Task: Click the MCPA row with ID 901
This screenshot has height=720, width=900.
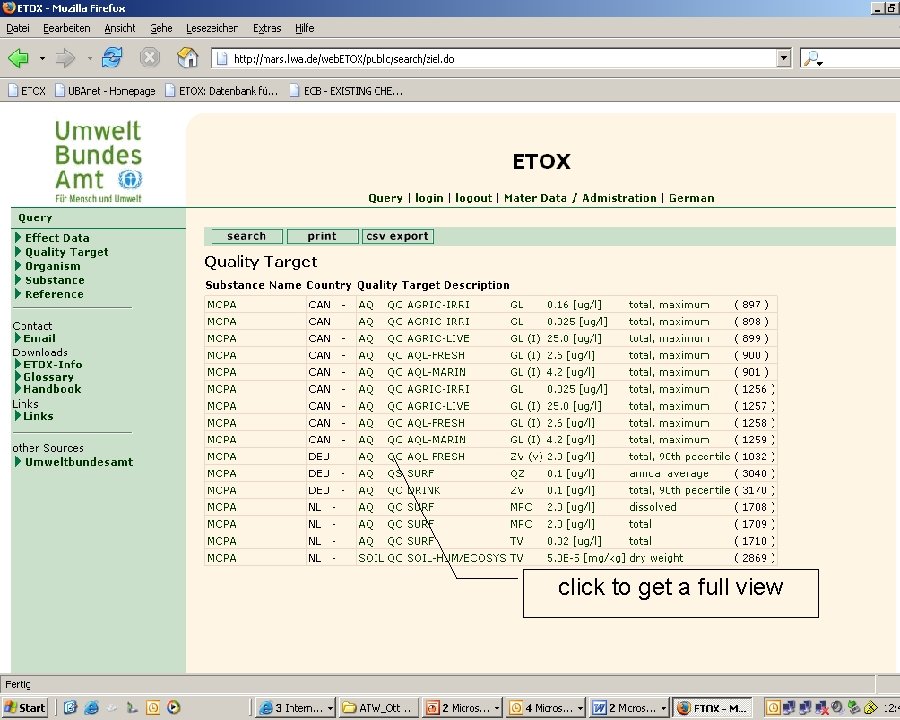Action: [x=490, y=372]
